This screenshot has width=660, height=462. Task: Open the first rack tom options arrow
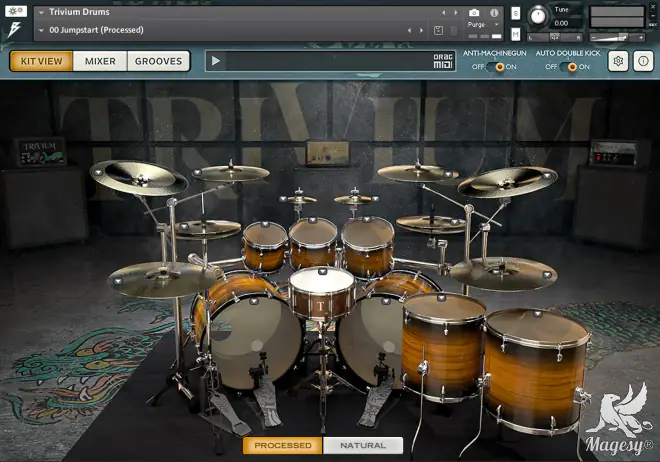tap(265, 224)
